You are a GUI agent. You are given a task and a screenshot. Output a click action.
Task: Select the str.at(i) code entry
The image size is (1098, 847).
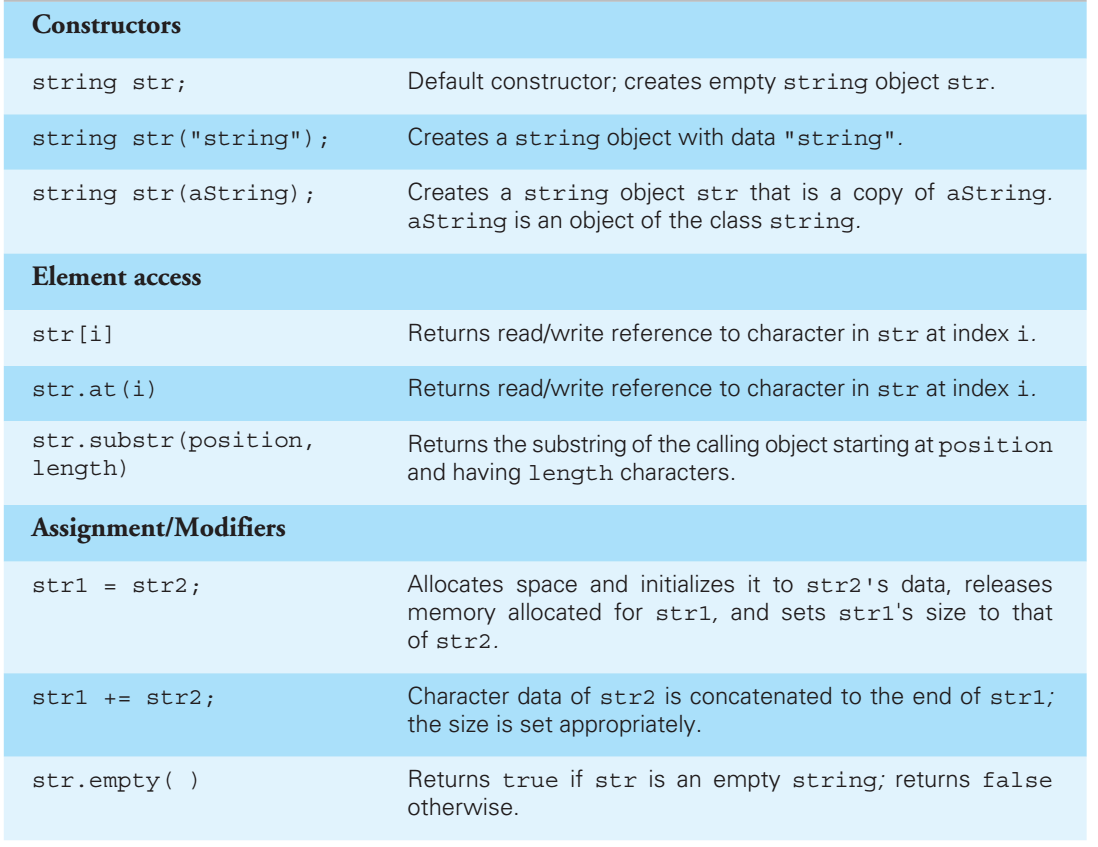pyautogui.click(x=94, y=388)
